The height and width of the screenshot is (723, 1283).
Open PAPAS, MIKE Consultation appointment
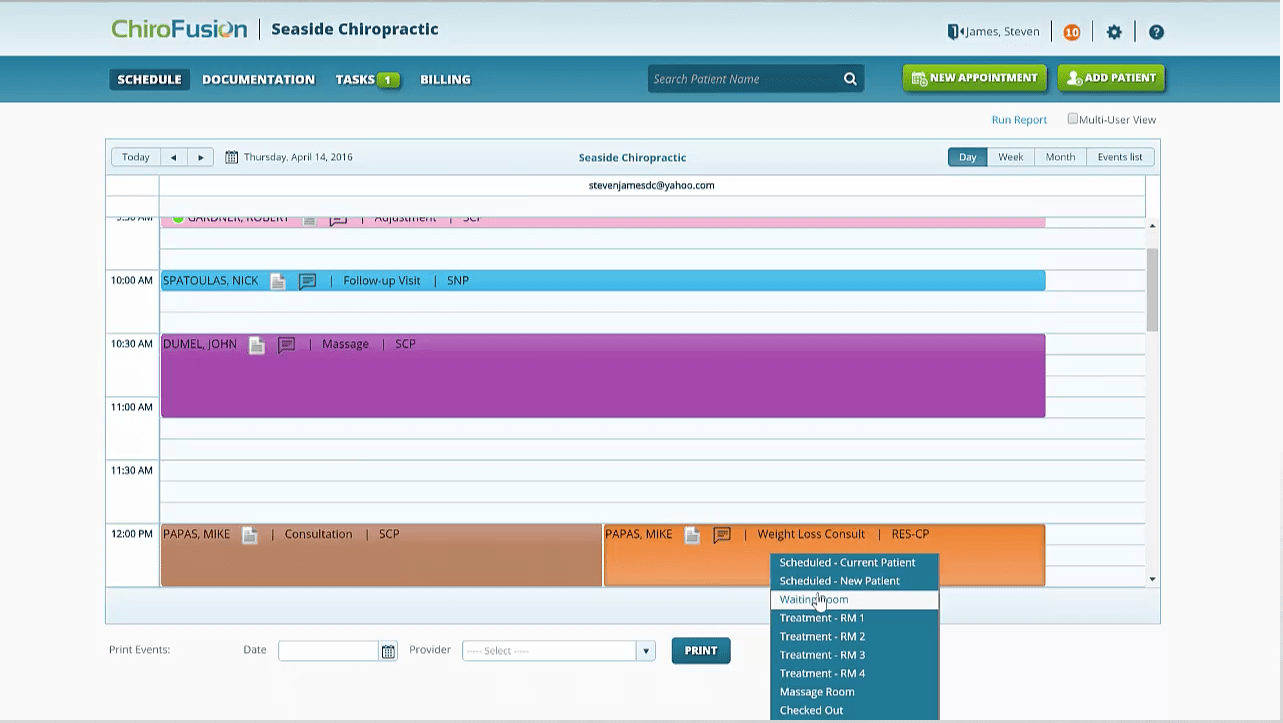[x=381, y=555]
